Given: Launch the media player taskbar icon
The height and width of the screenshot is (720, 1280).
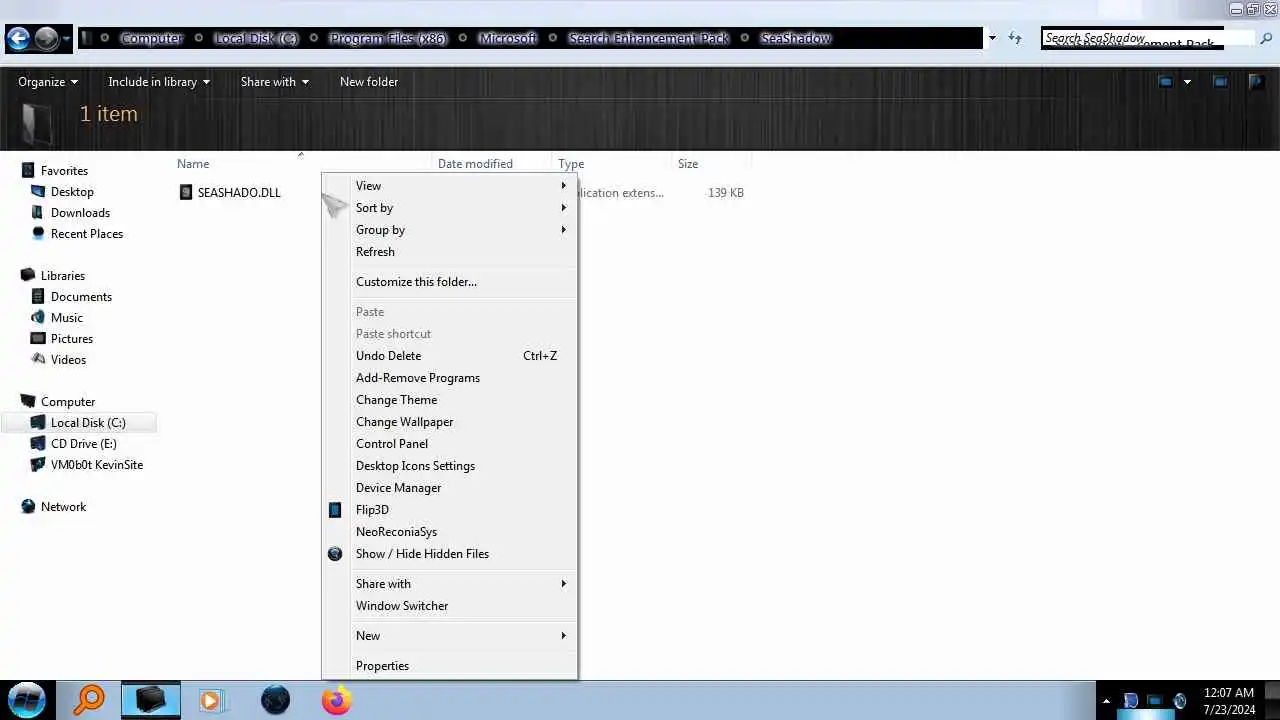Looking at the screenshot, I should (x=211, y=700).
